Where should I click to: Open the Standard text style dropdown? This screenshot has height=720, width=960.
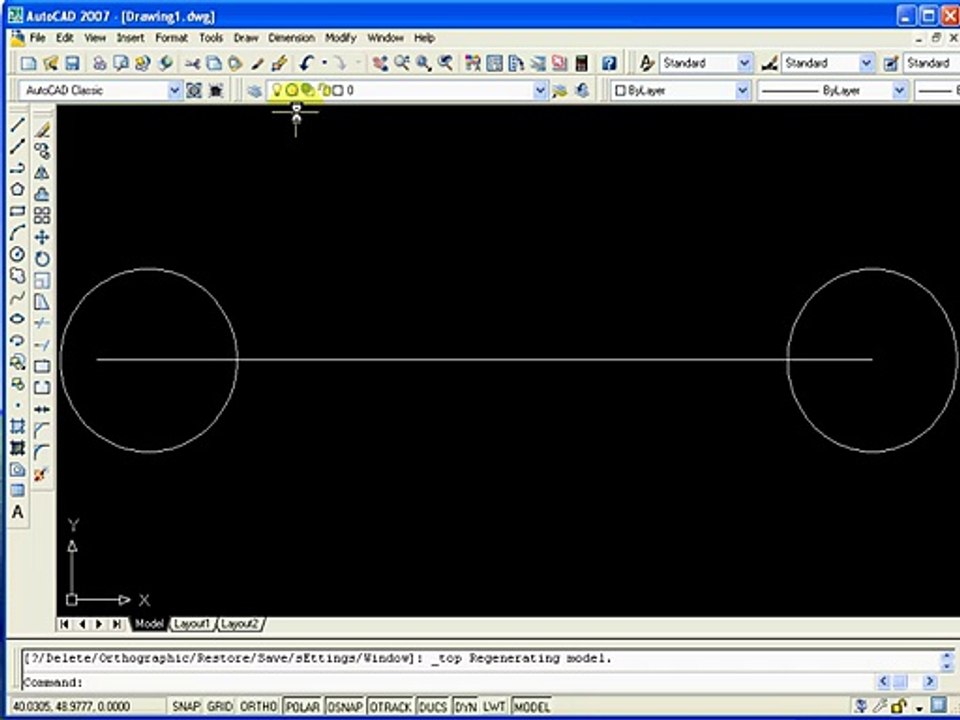(744, 63)
